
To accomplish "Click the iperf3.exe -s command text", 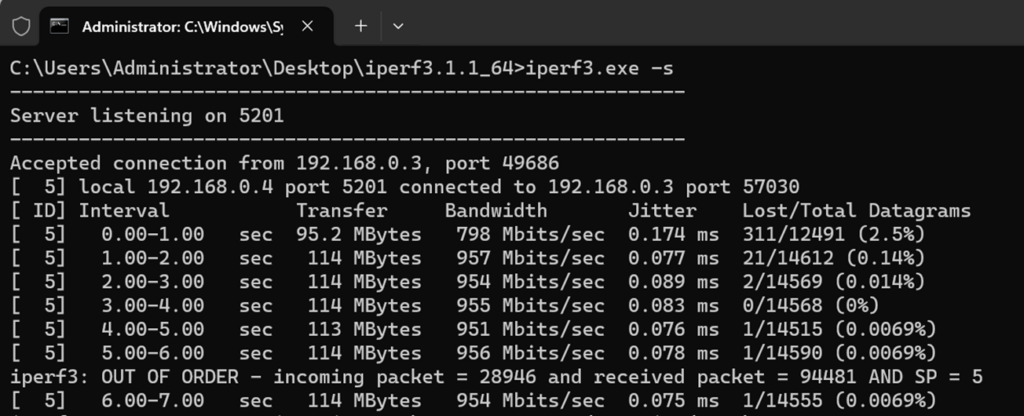I will tap(592, 69).
